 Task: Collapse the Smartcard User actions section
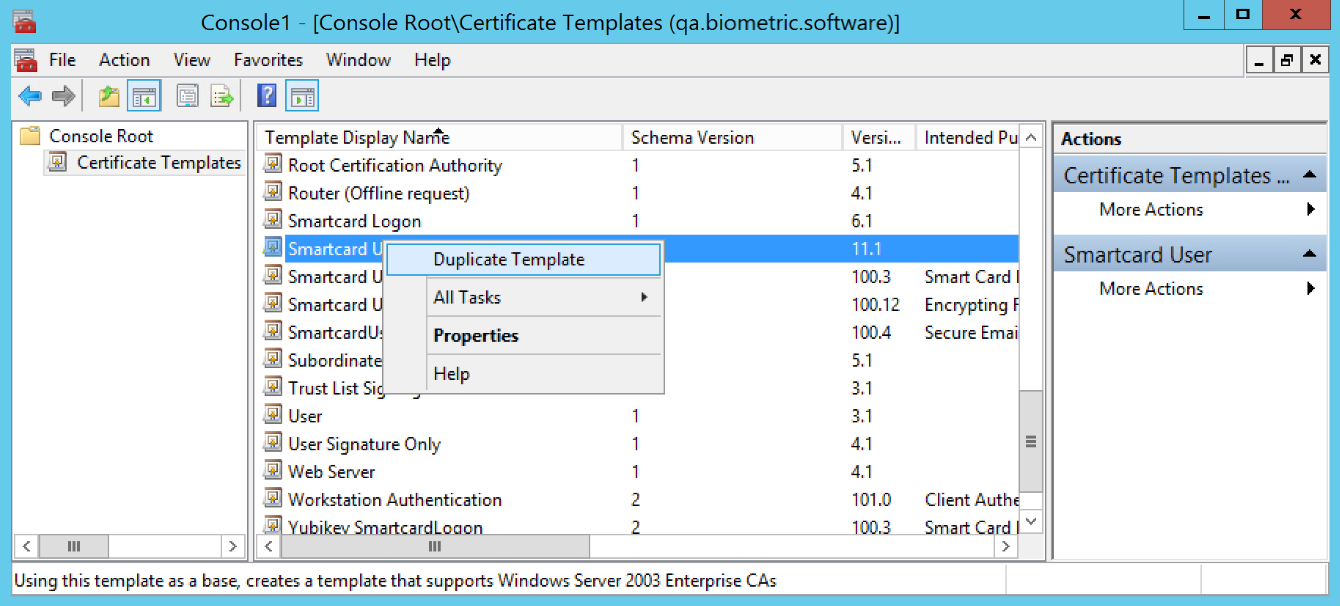point(1309,255)
